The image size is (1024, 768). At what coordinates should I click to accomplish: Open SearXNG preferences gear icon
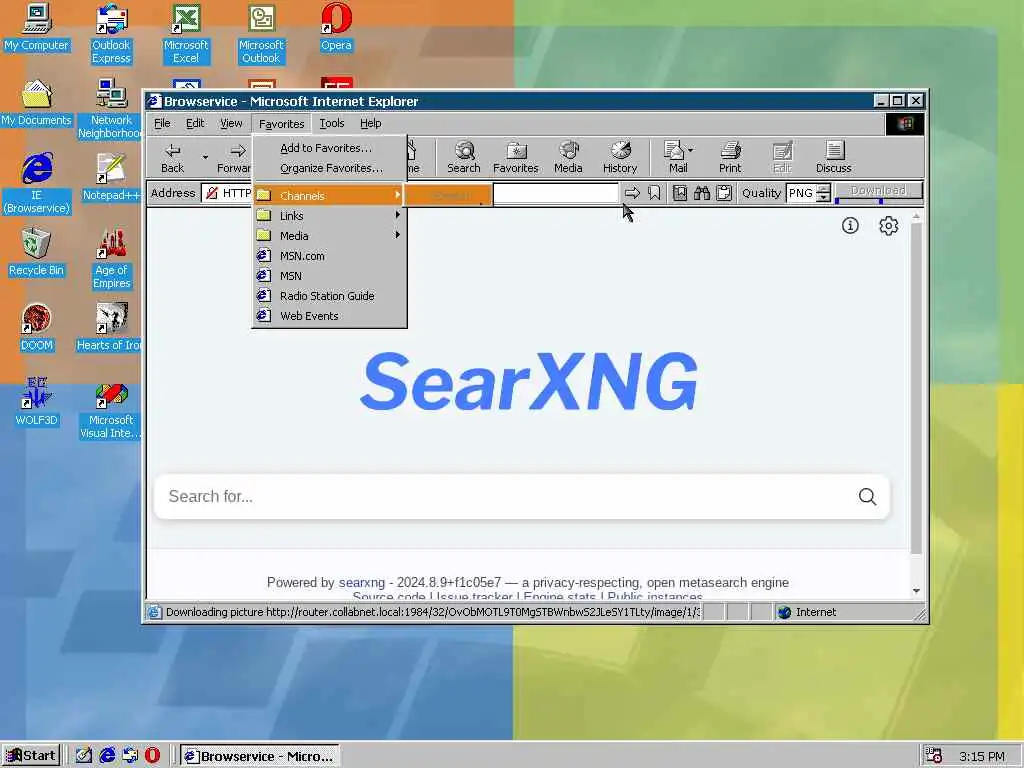[x=888, y=226]
